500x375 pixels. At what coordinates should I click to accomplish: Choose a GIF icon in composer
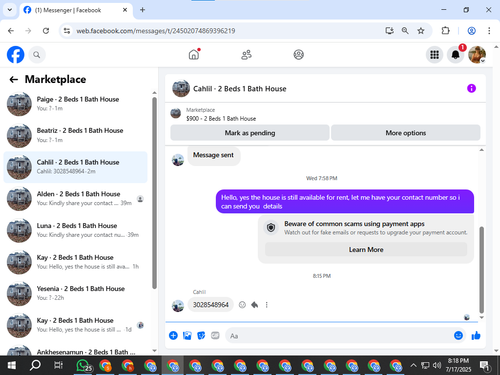click(x=215, y=335)
